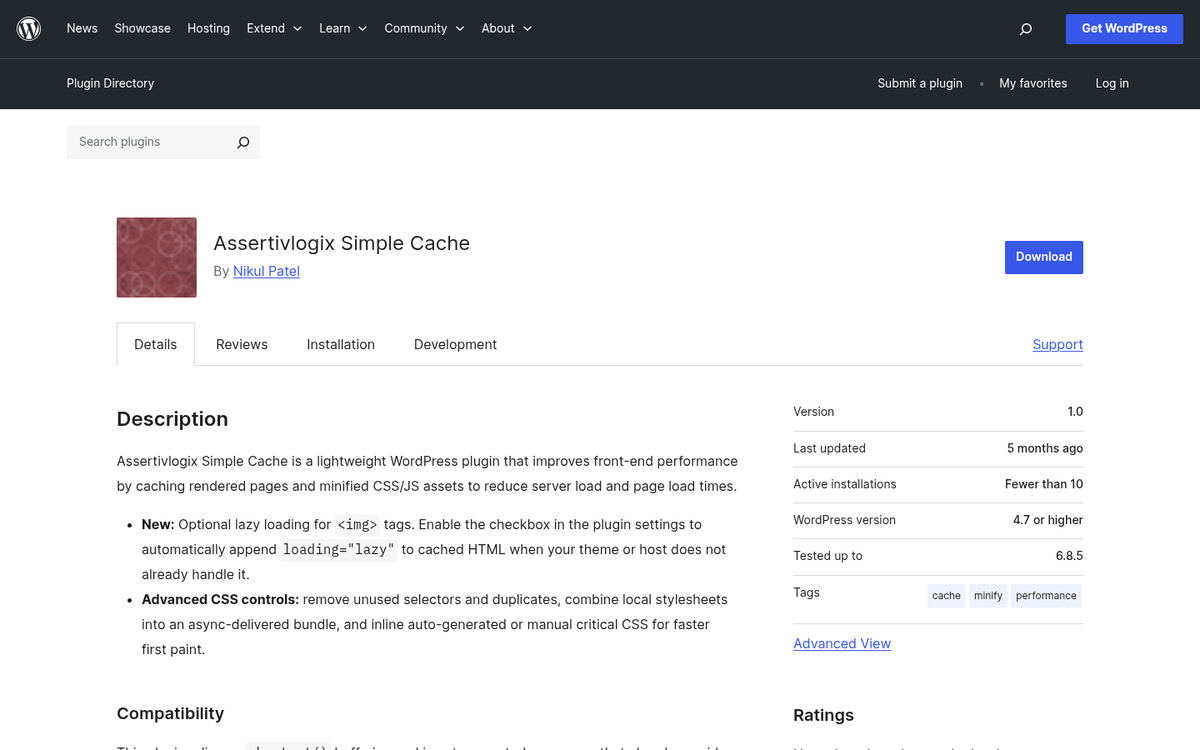This screenshot has height=750, width=1200.
Task: Click the Download button
Action: point(1043,257)
